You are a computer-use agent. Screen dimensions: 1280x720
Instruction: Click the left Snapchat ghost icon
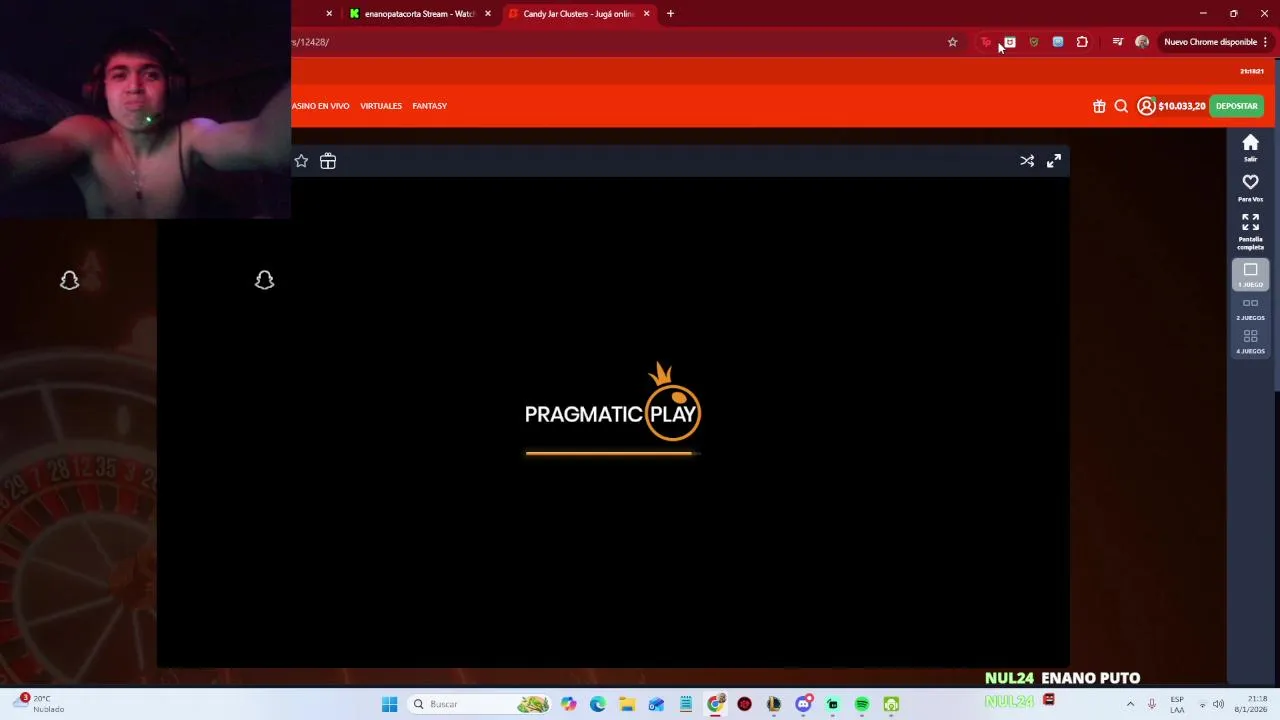69,281
